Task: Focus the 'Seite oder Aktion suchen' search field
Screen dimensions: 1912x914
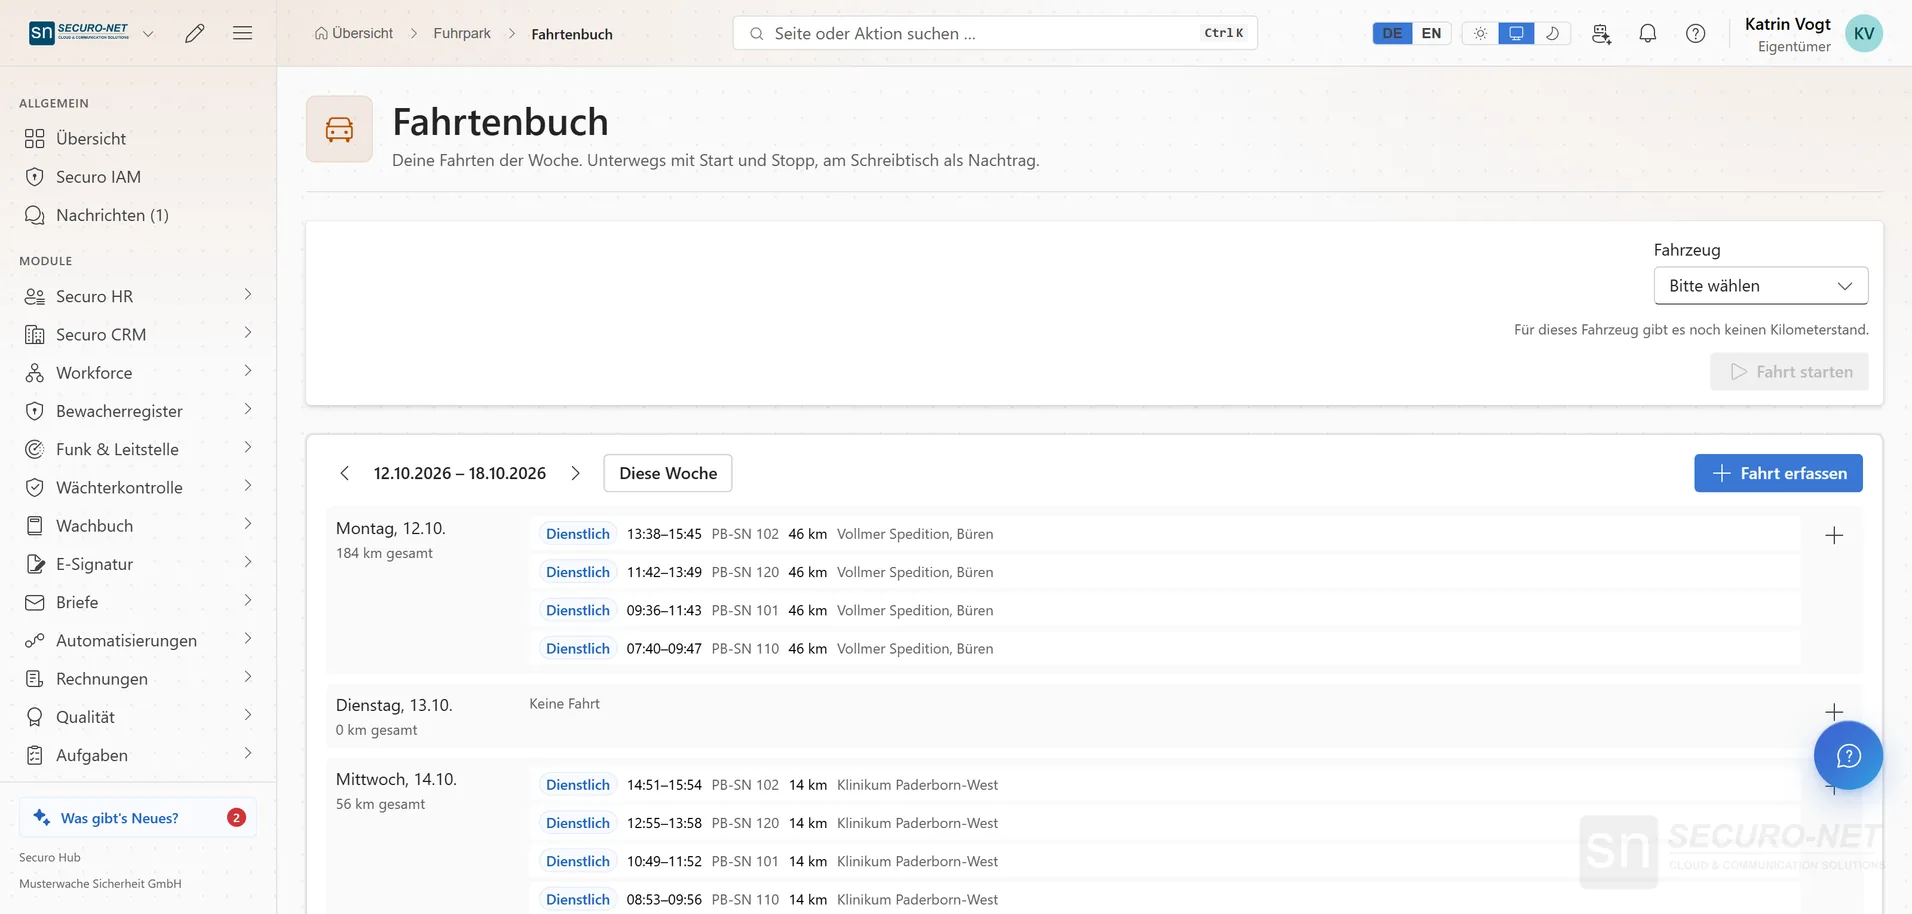Action: [995, 33]
